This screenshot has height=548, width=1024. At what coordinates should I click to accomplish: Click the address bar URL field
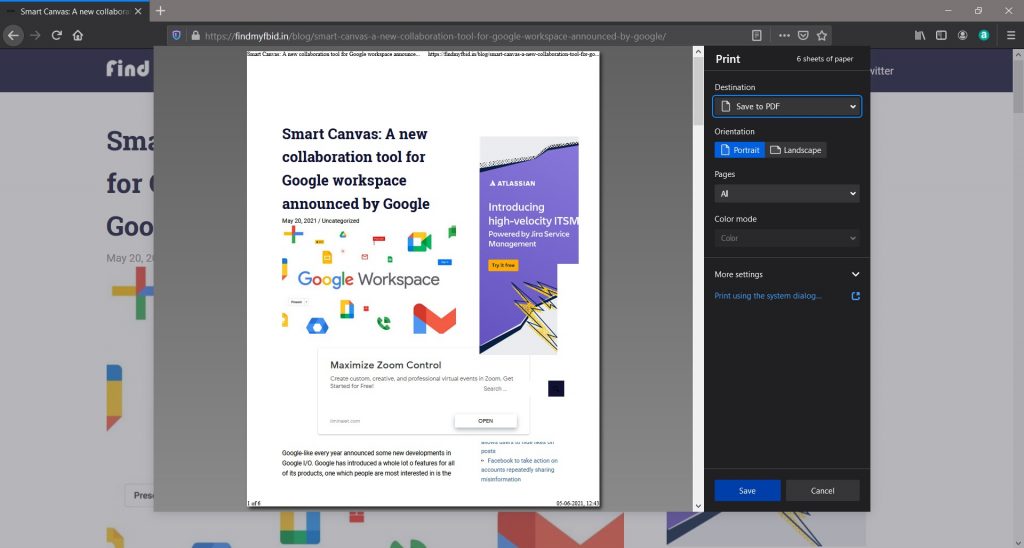pyautogui.click(x=434, y=36)
